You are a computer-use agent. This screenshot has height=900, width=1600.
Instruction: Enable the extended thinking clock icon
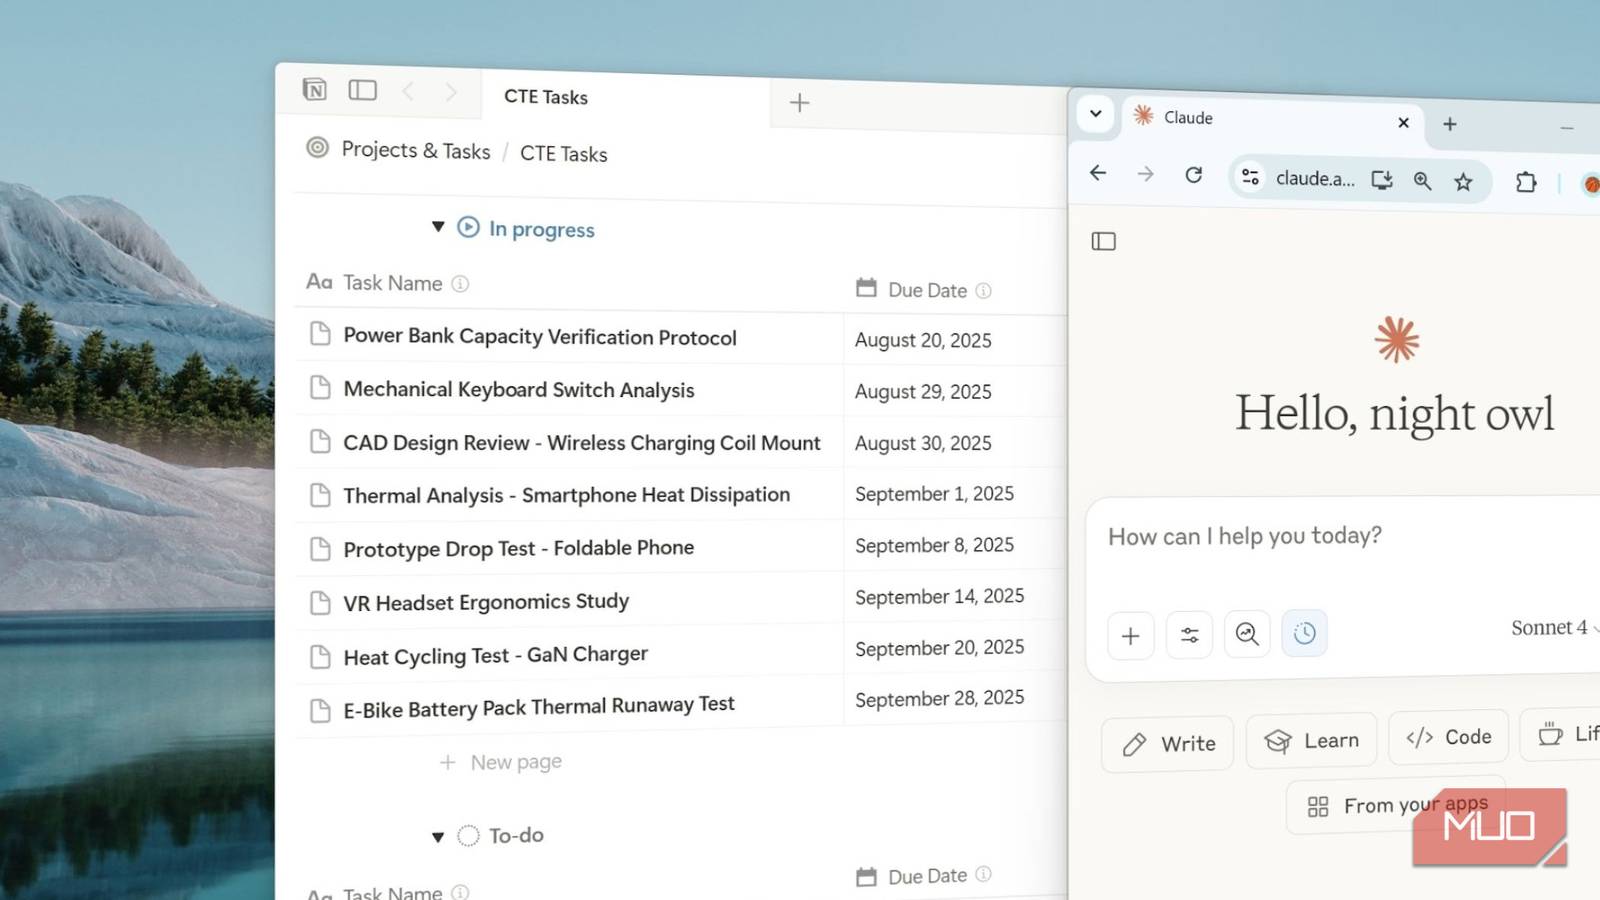(1303, 633)
